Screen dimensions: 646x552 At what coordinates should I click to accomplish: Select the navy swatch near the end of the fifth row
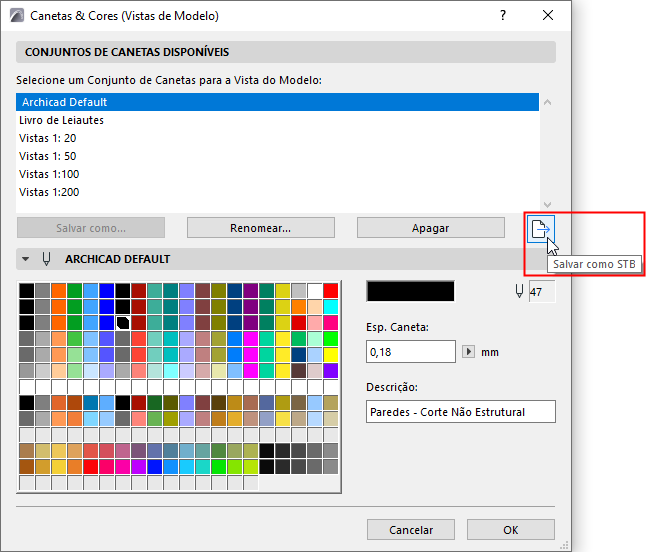click(299, 355)
